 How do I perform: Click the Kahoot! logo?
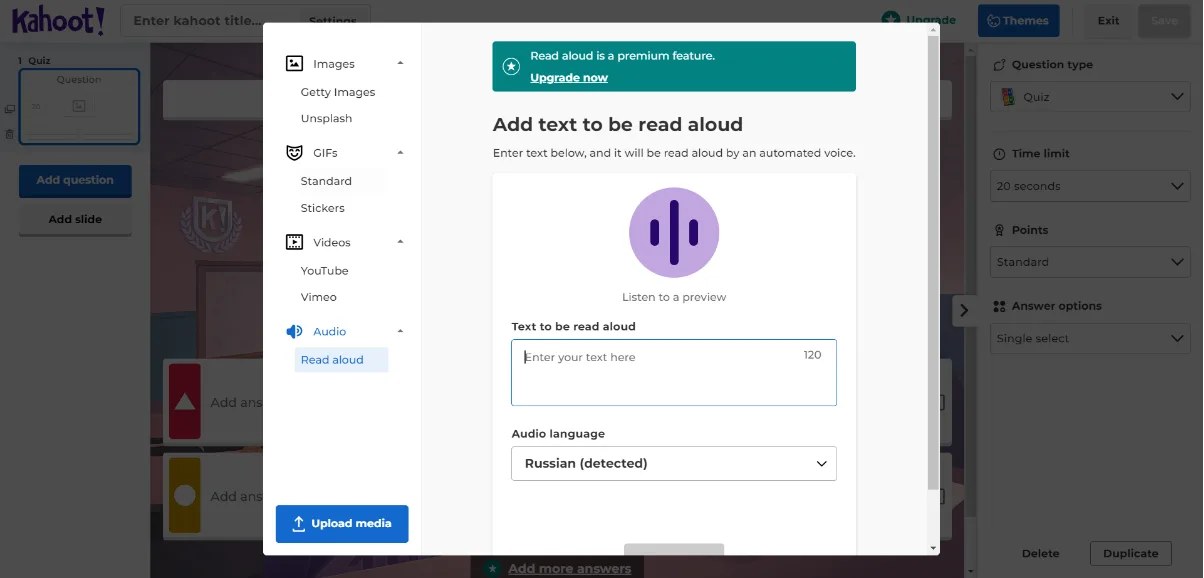[58, 21]
